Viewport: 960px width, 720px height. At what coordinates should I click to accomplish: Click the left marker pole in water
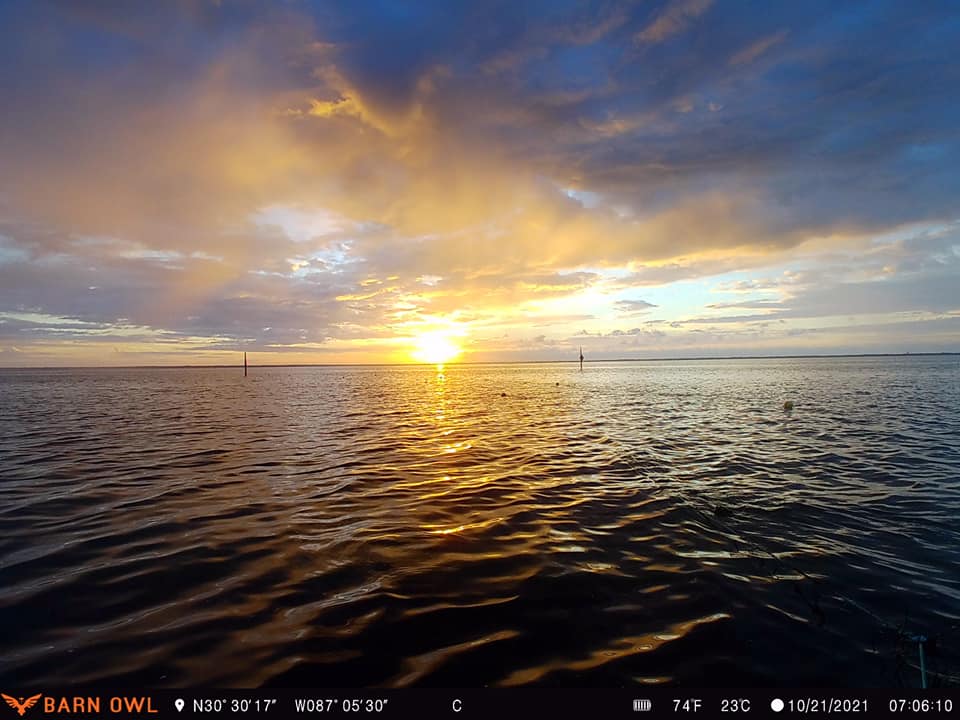point(245,364)
